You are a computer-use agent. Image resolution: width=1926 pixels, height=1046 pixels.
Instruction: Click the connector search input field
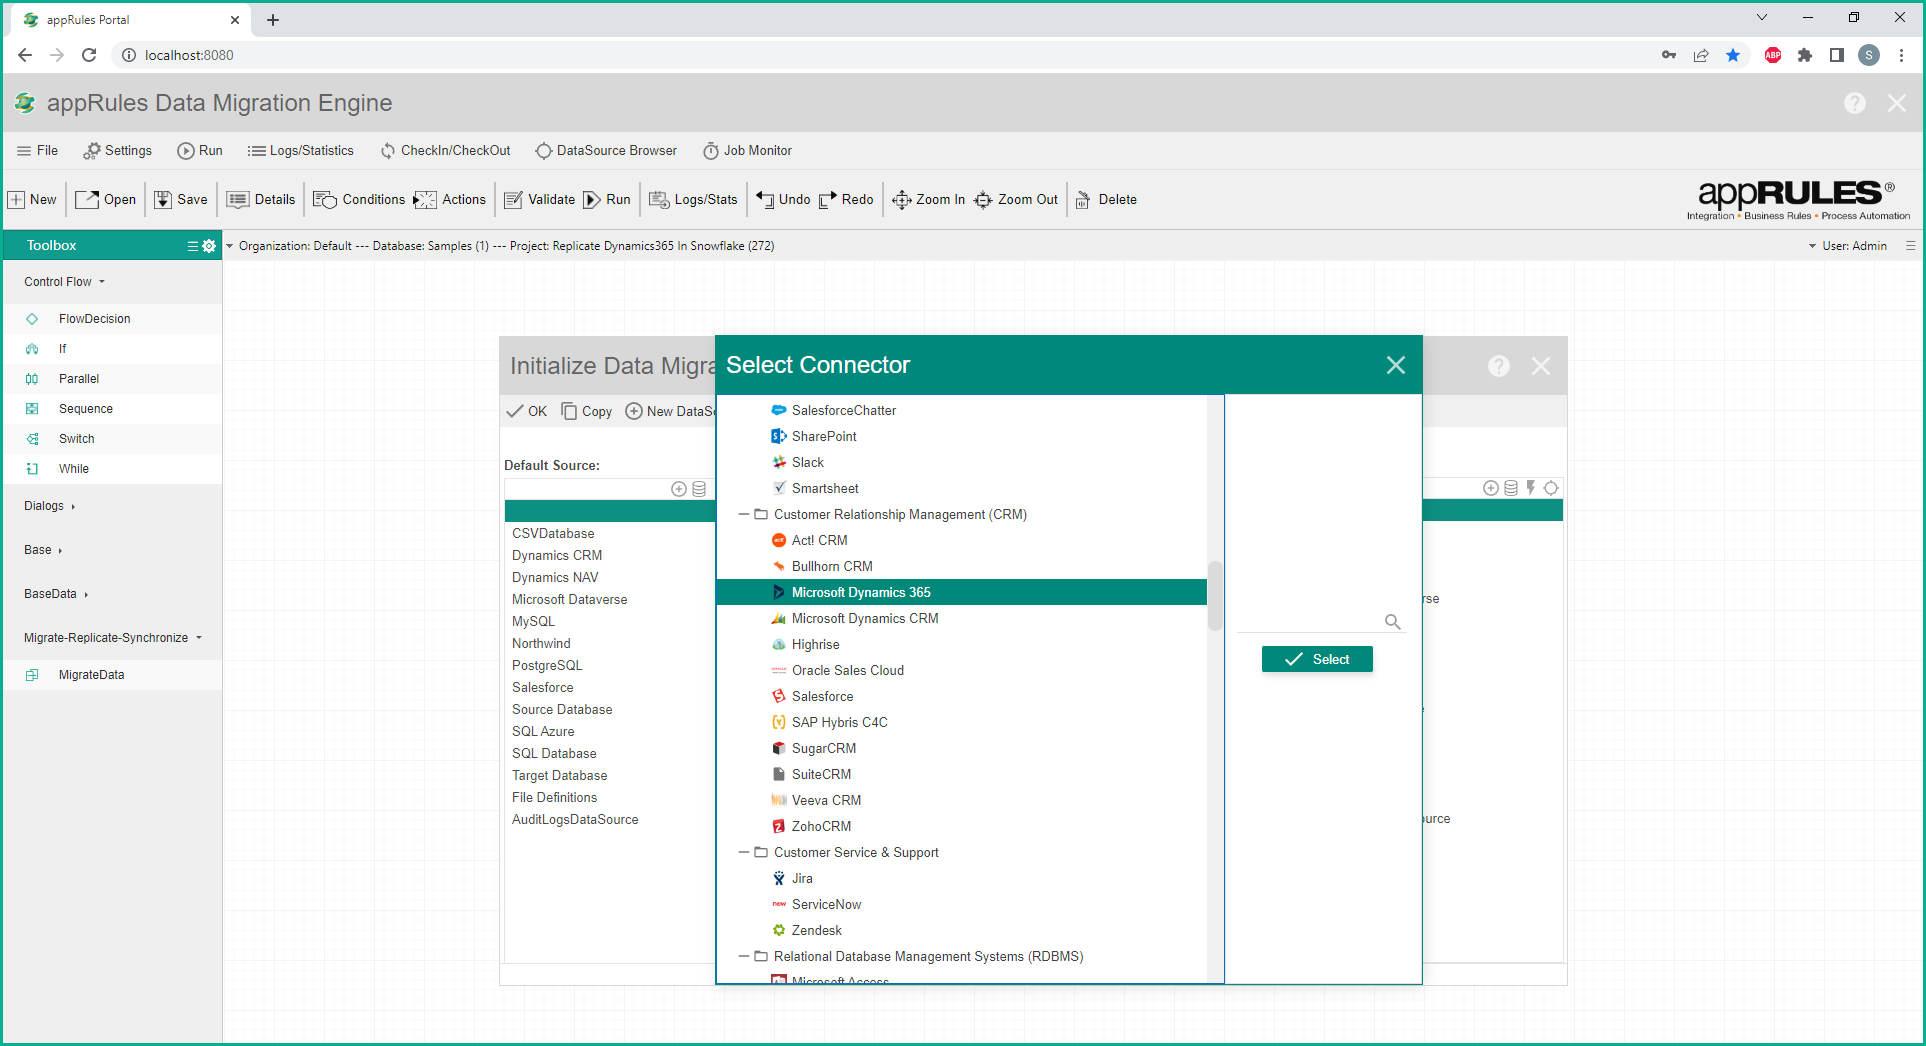[x=1310, y=621]
